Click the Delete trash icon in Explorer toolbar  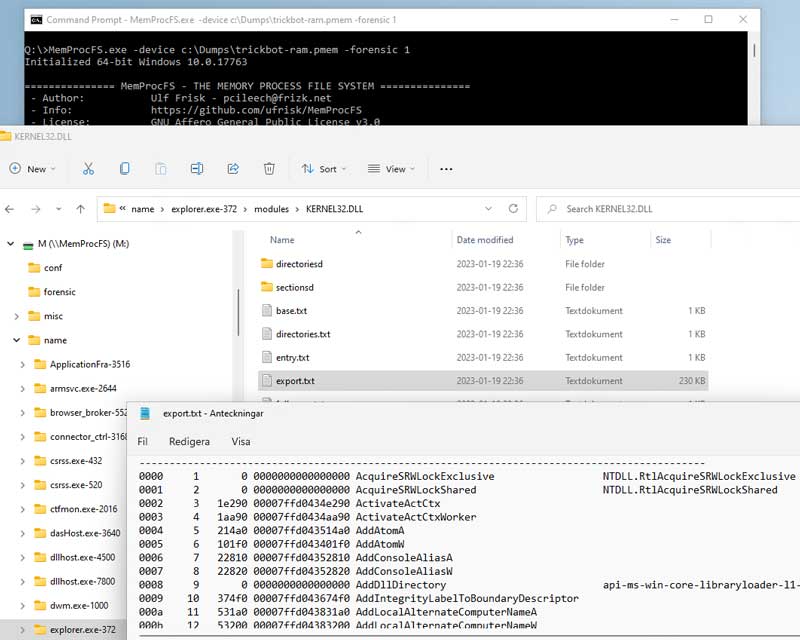269,169
